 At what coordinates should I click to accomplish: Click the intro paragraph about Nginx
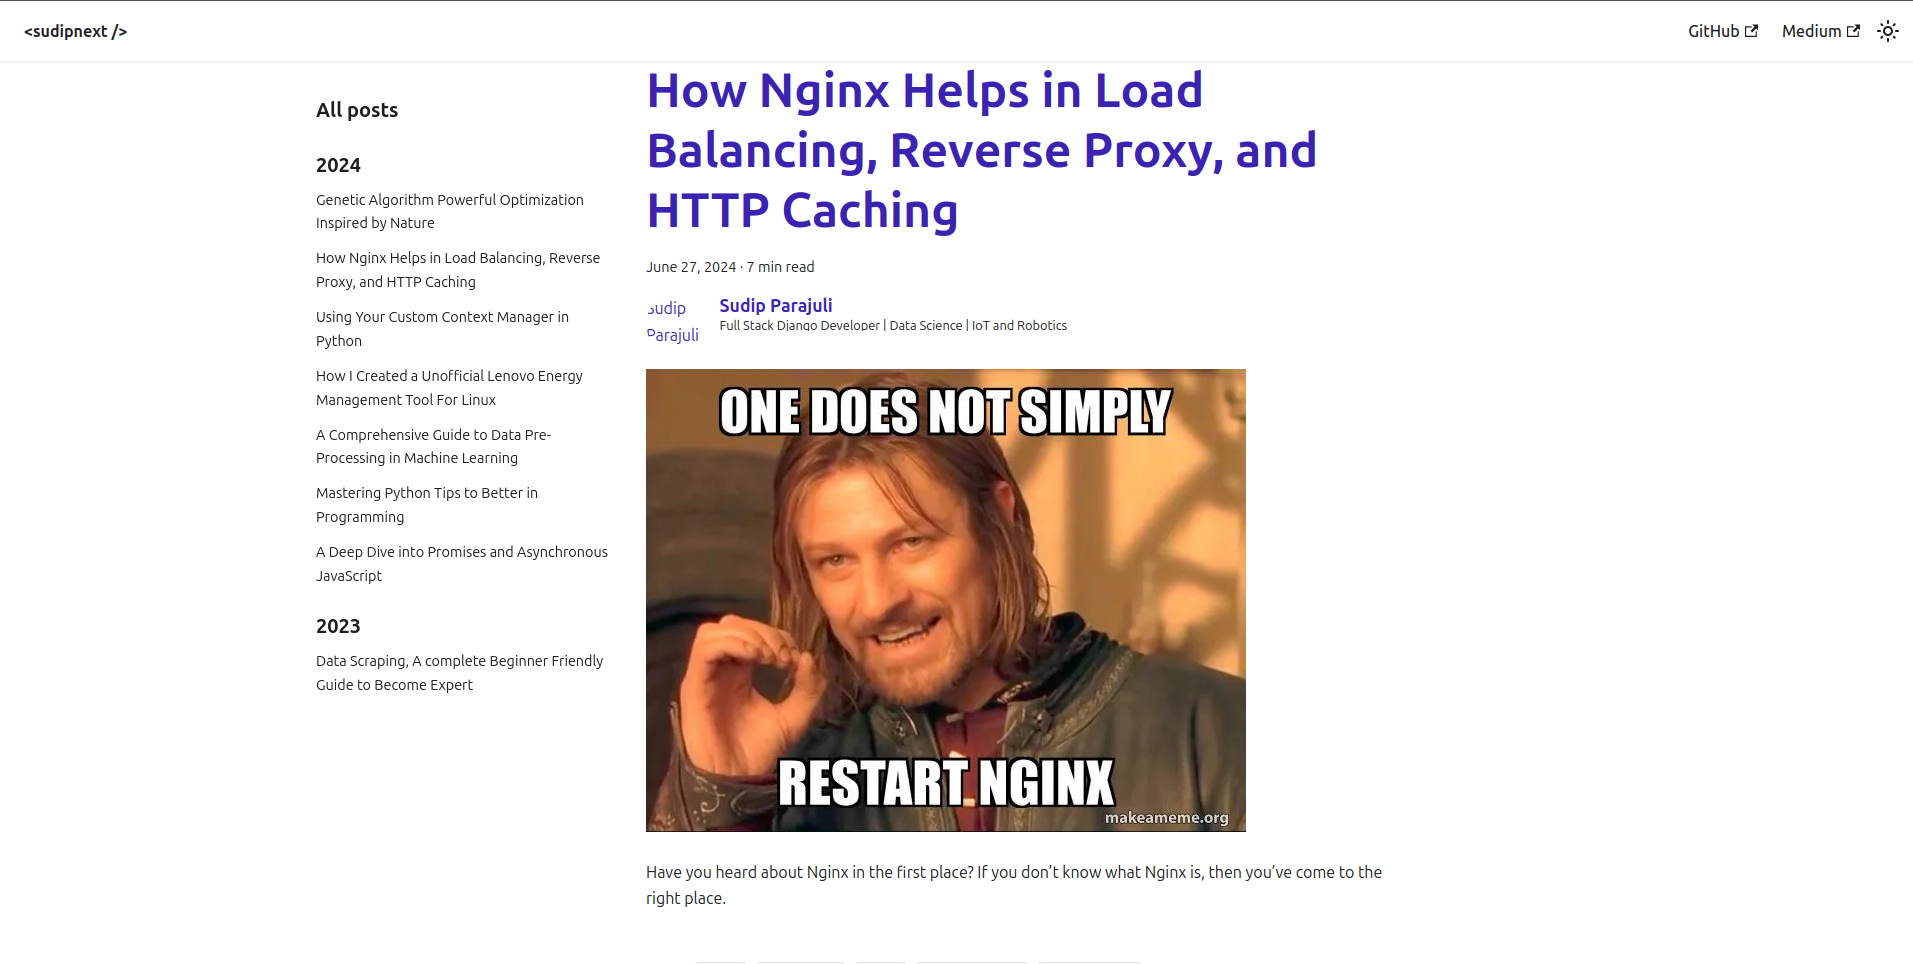coord(1014,885)
